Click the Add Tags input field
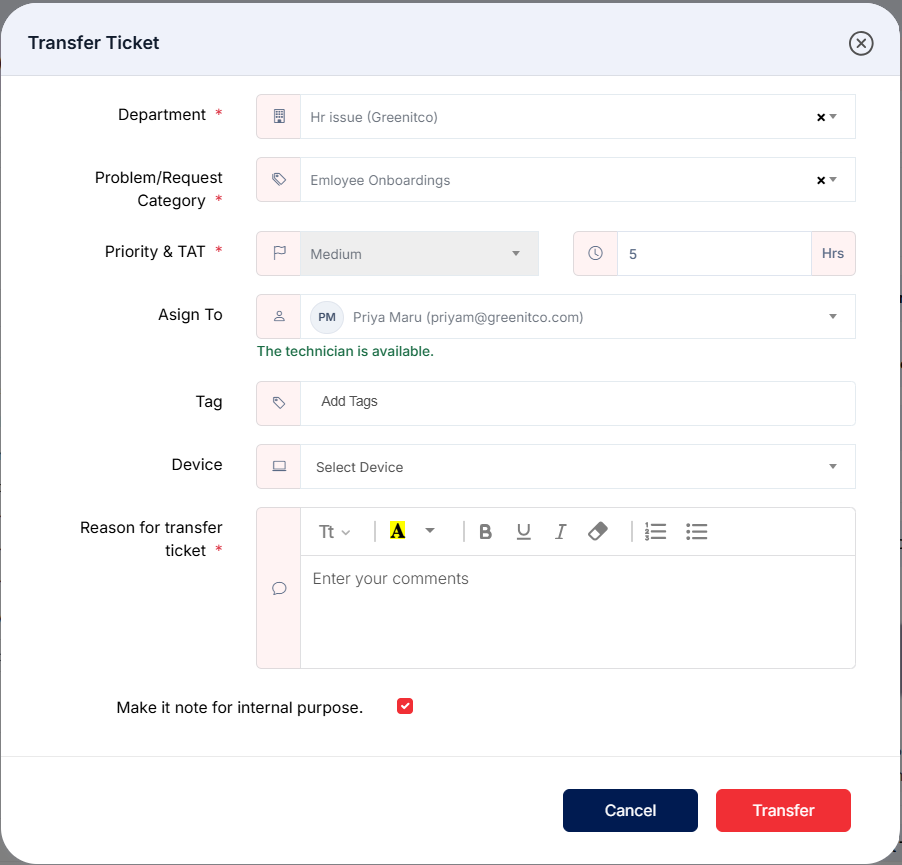This screenshot has width=902, height=865. [578, 403]
